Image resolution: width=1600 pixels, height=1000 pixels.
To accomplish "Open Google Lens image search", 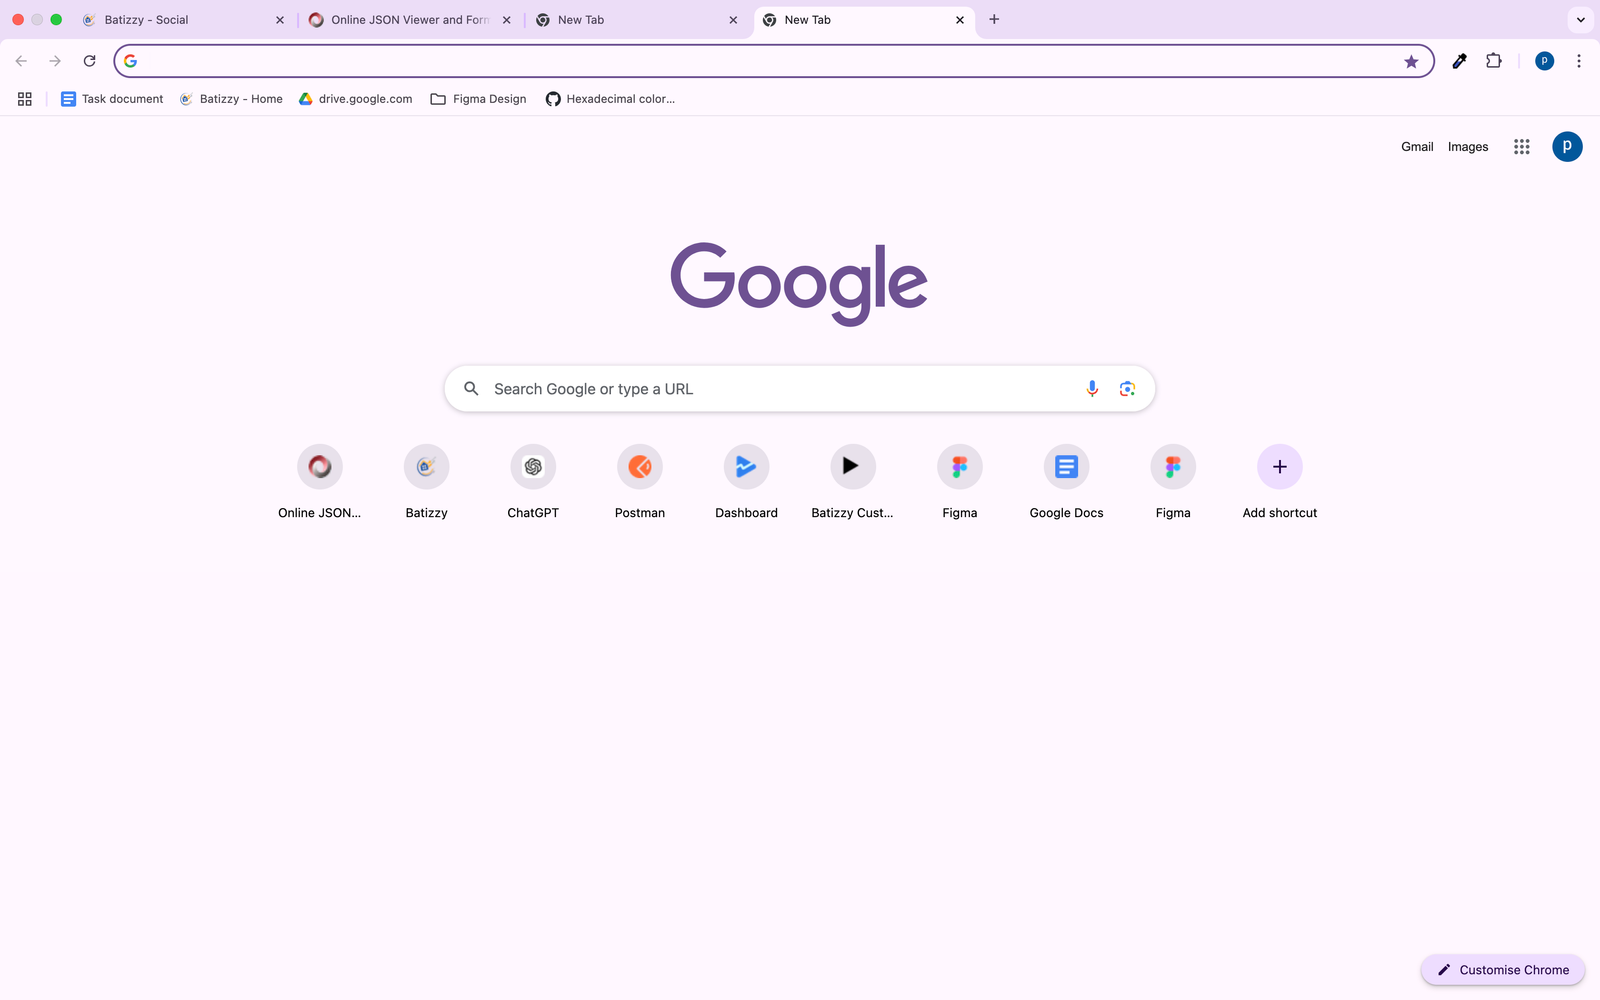I will tap(1127, 389).
